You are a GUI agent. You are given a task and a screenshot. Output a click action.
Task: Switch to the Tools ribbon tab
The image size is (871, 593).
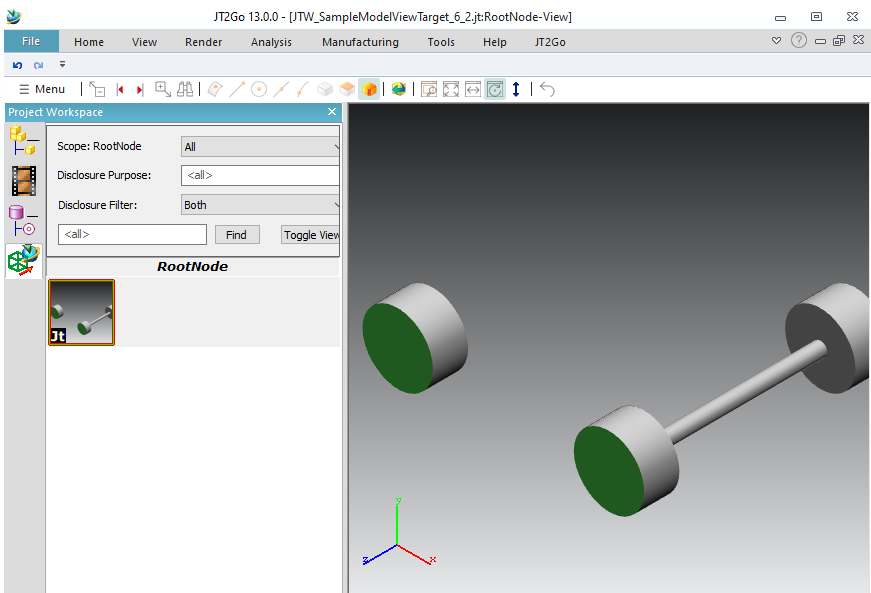[441, 42]
